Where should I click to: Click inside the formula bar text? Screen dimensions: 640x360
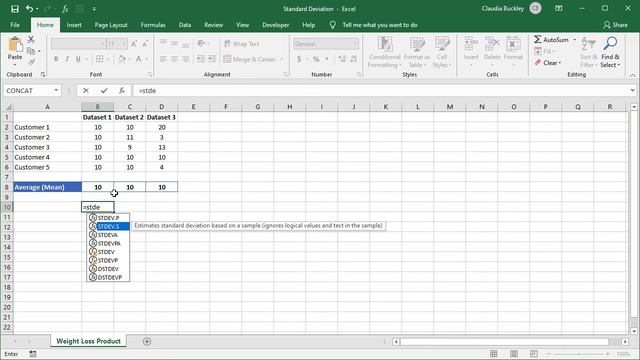coord(147,91)
